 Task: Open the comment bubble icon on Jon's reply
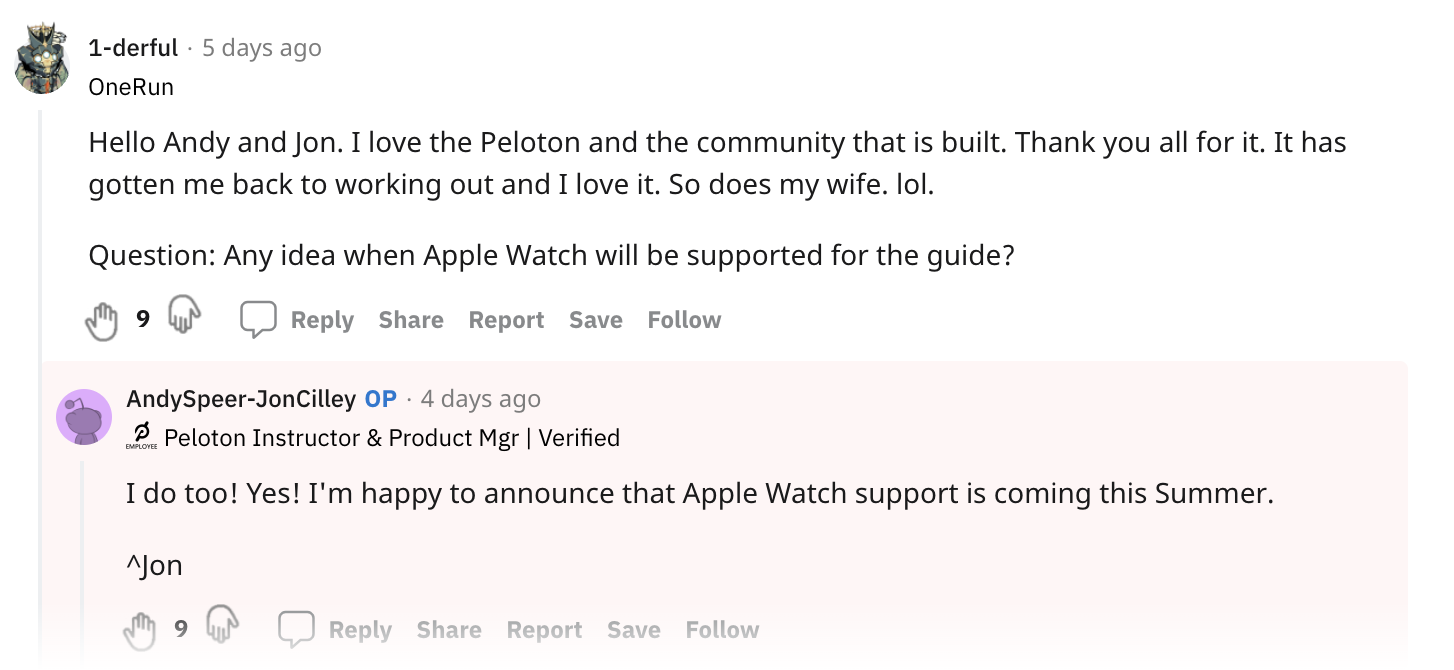(297, 630)
